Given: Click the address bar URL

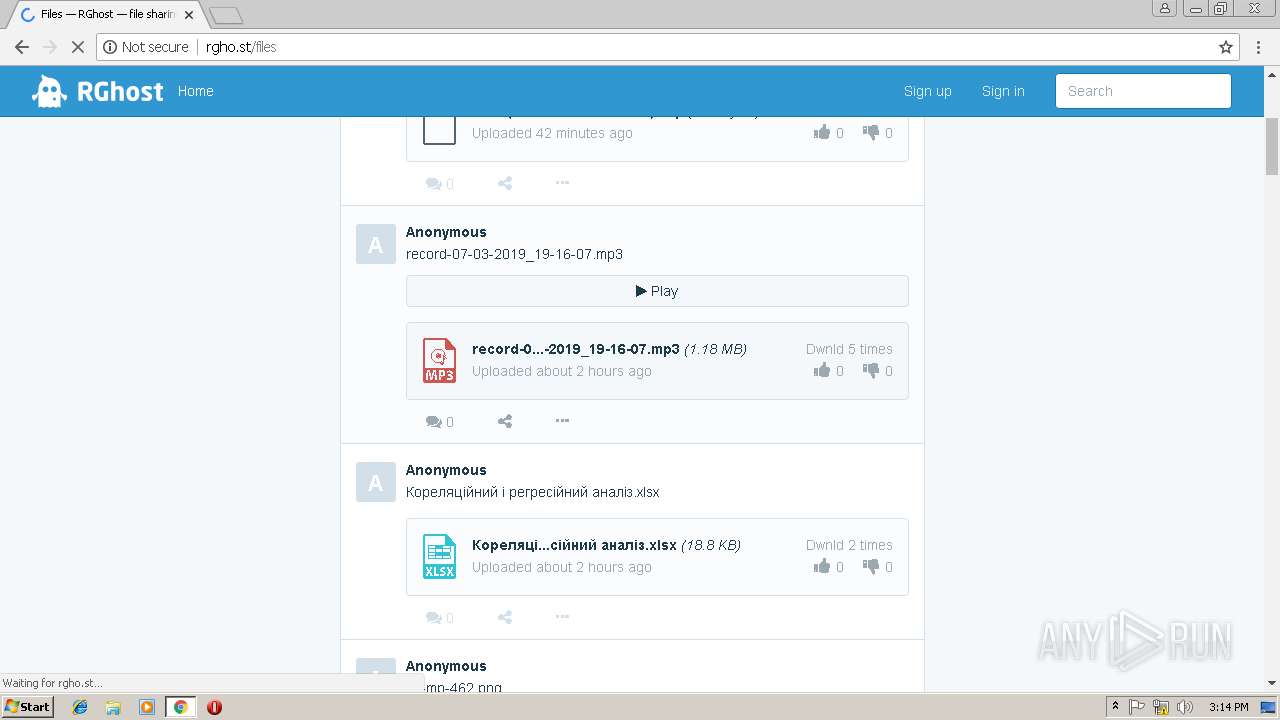Looking at the screenshot, I should pyautogui.click(x=241, y=47).
